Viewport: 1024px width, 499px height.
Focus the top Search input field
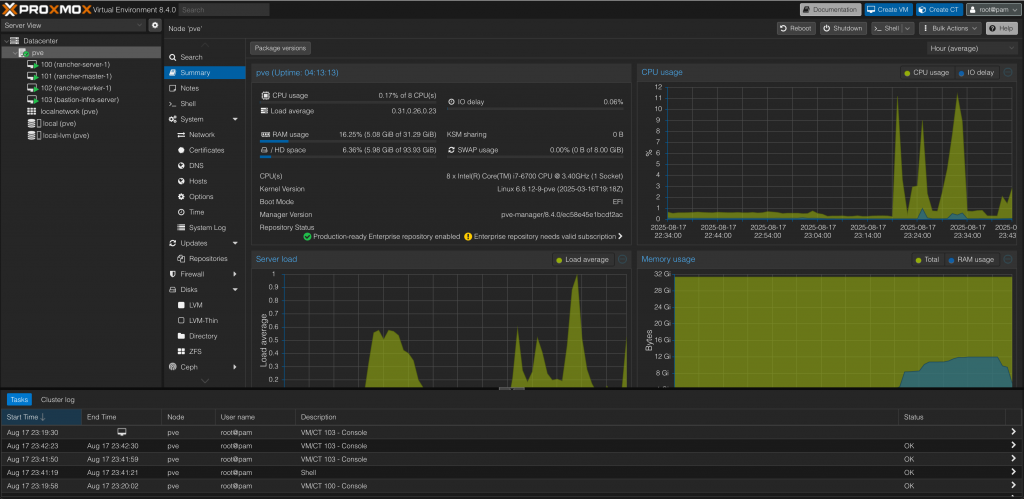click(x=224, y=10)
